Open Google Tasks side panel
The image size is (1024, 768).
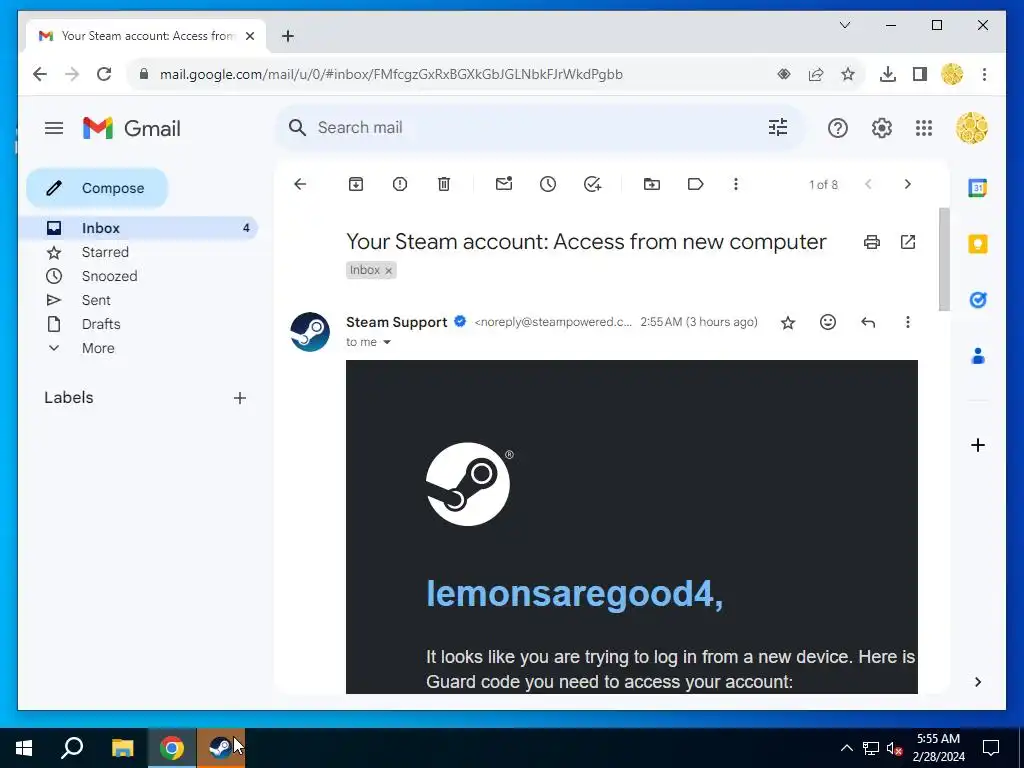pyautogui.click(x=978, y=300)
